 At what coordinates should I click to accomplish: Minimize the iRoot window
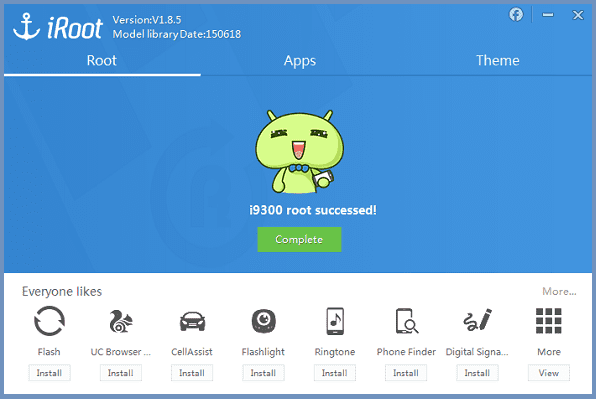(548, 15)
